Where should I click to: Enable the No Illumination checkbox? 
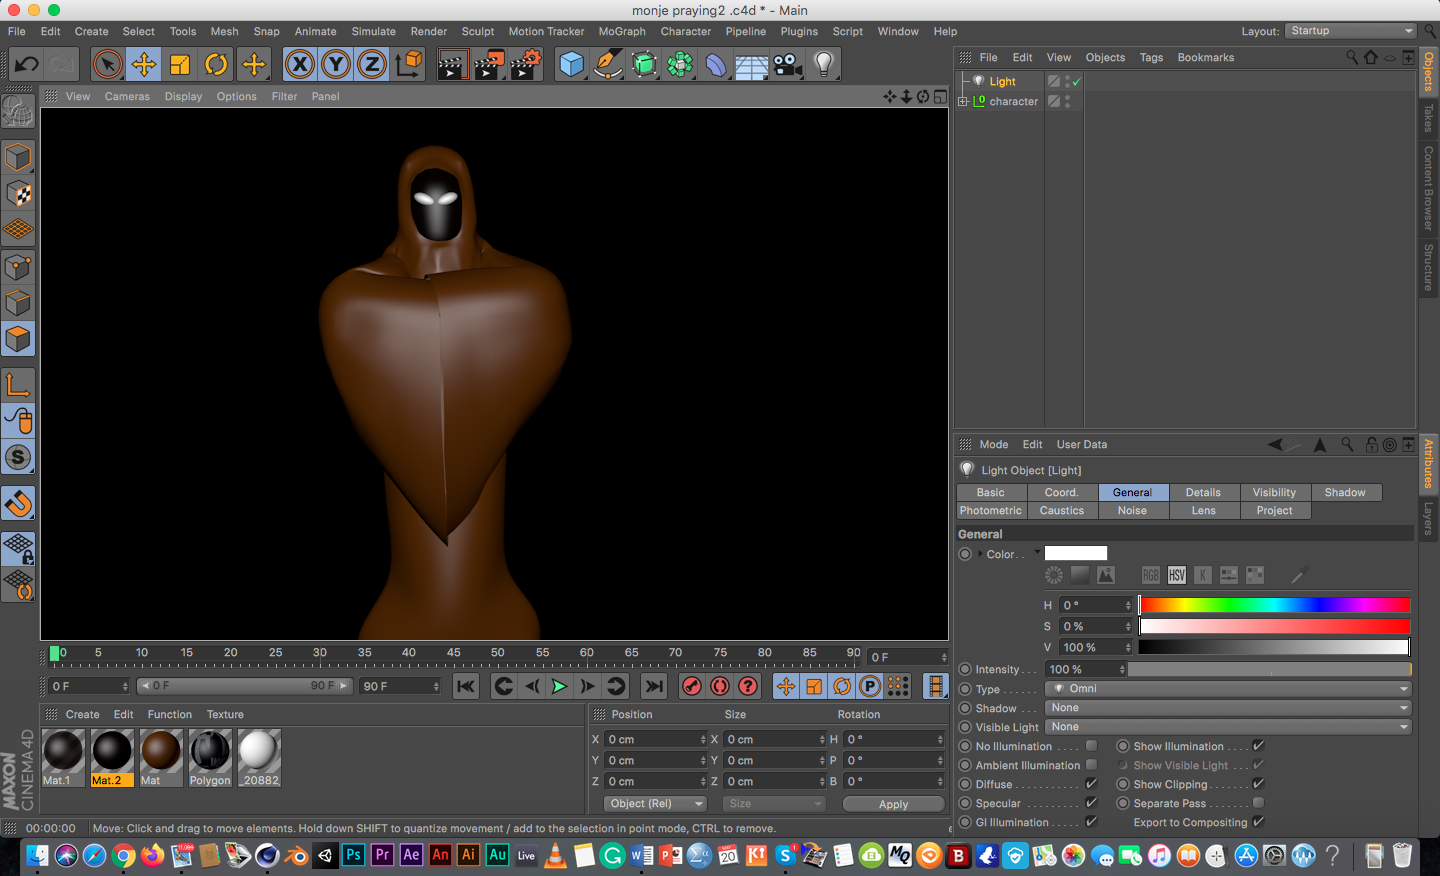(x=1091, y=746)
